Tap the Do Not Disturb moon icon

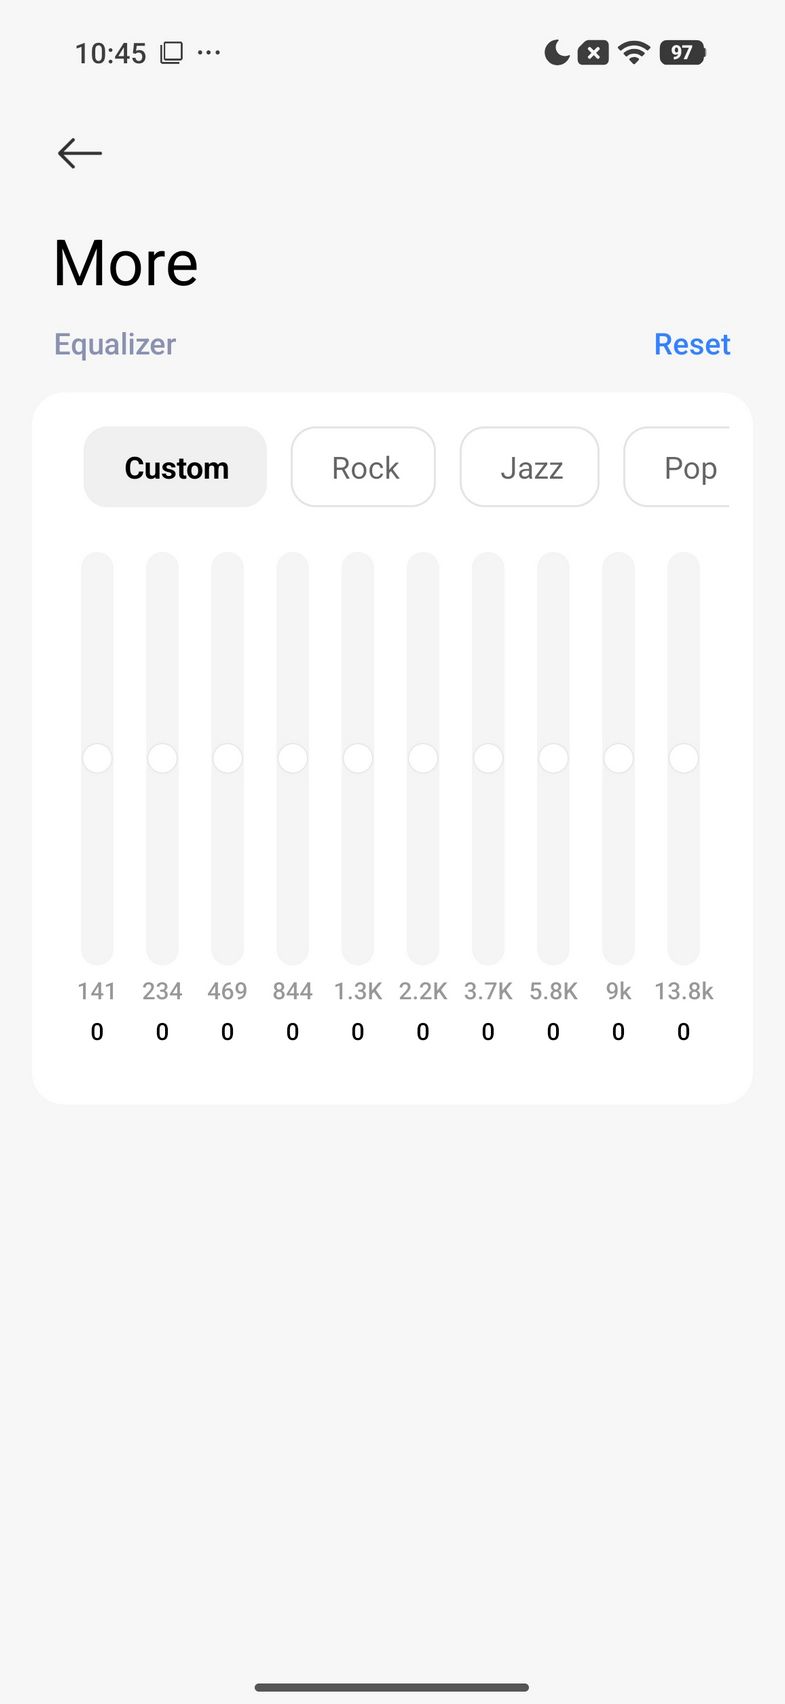(556, 52)
